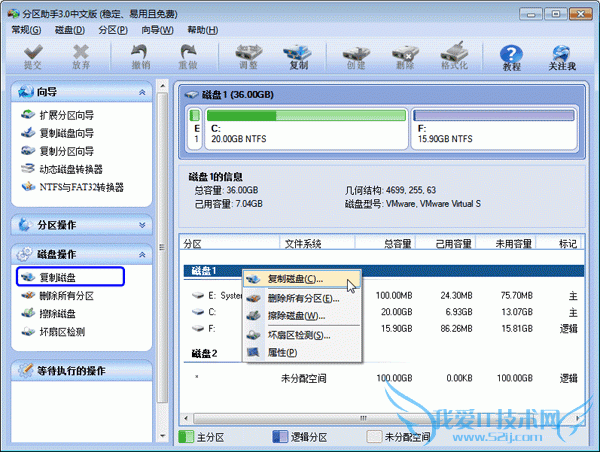Click the 格式化 (format) toolbar icon
This screenshot has height=452, width=600.
(455, 57)
